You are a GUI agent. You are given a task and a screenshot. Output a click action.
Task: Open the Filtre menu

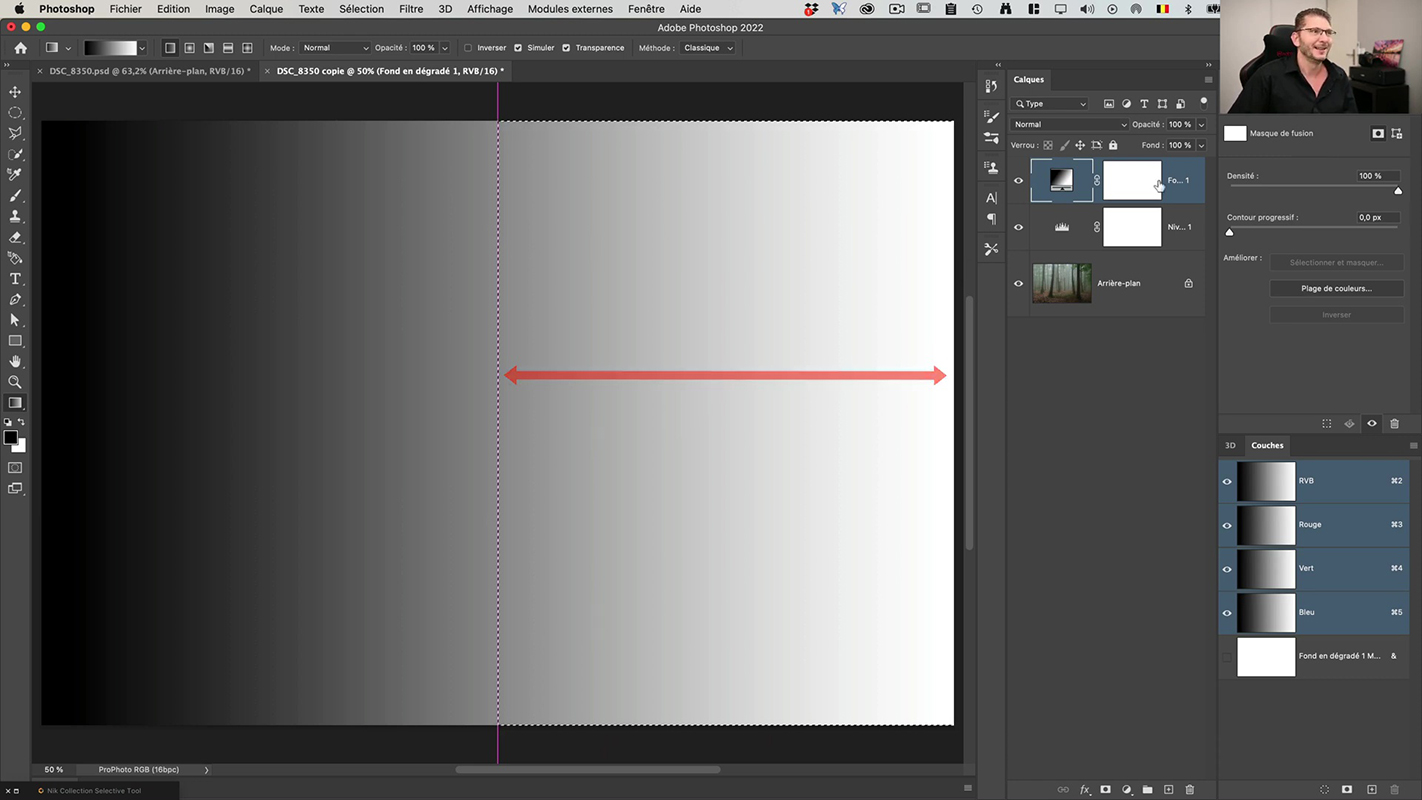pos(410,9)
